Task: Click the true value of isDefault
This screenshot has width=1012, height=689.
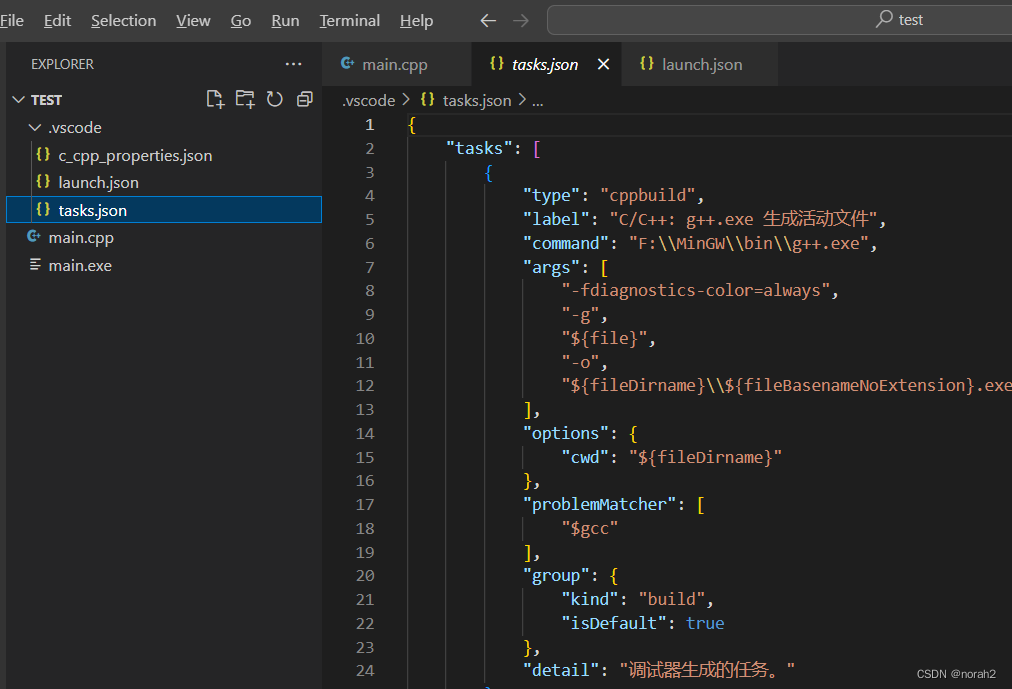Action: pos(705,623)
